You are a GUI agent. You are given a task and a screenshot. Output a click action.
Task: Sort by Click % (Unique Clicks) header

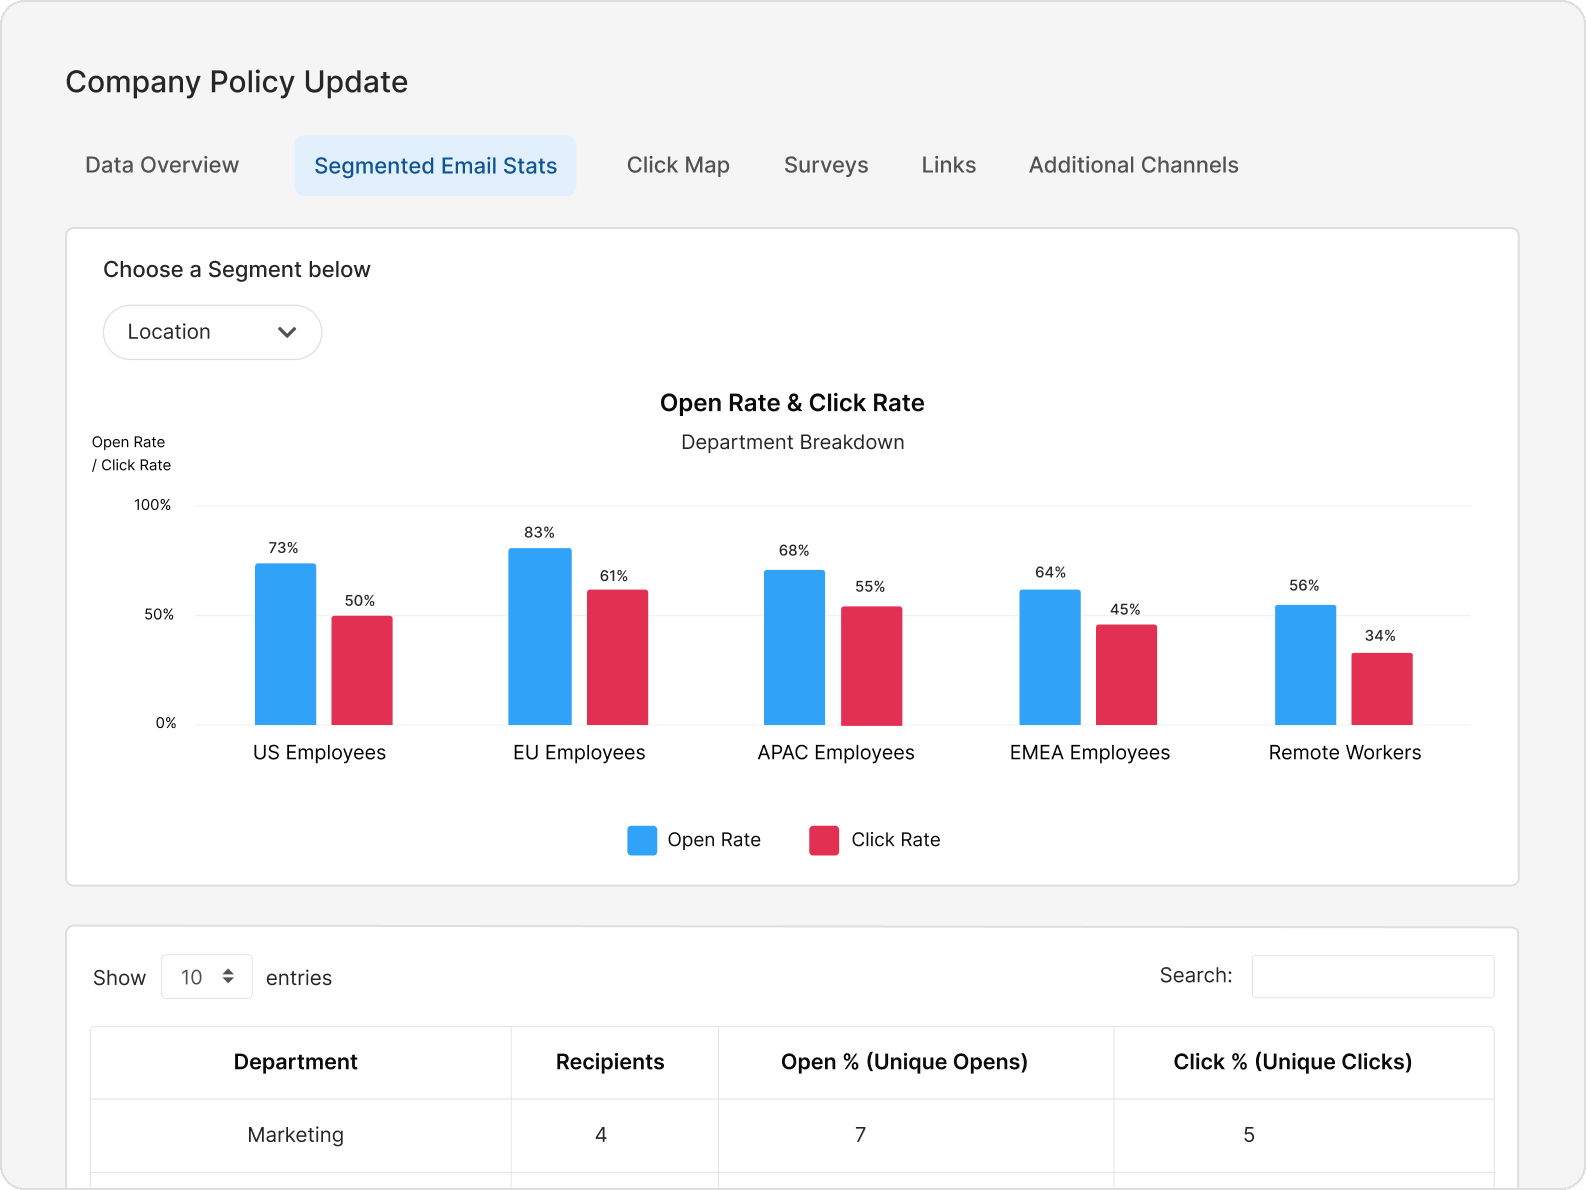point(1292,1062)
